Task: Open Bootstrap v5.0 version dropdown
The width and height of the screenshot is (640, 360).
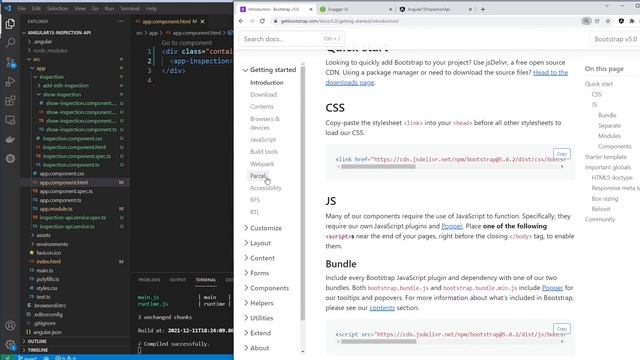Action: click(x=615, y=39)
